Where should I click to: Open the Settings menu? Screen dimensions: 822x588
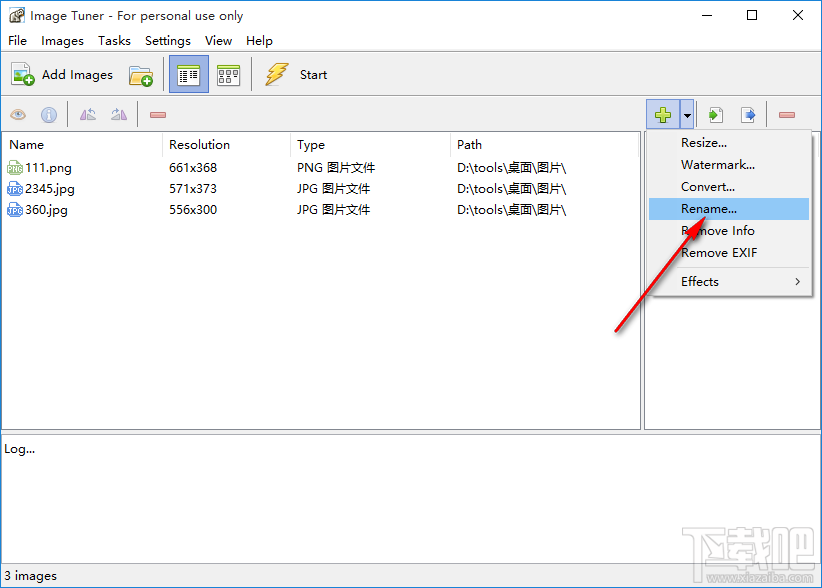(x=168, y=41)
